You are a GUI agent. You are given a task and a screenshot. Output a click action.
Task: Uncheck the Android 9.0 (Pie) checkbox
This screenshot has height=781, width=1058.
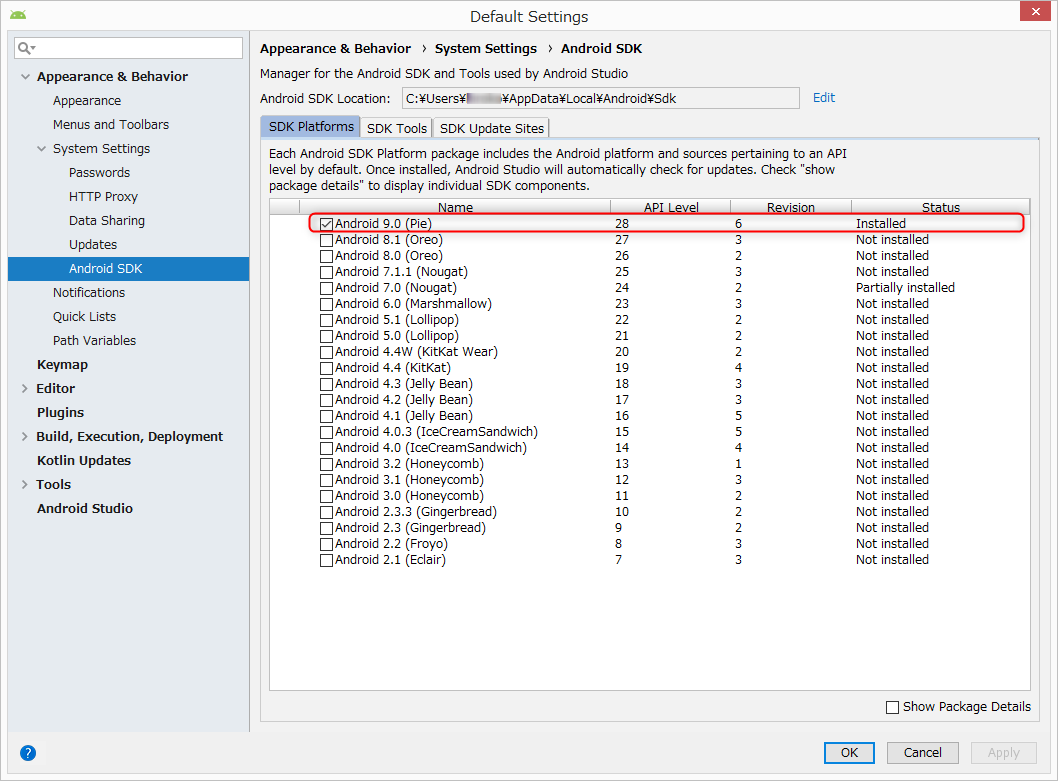click(327, 224)
